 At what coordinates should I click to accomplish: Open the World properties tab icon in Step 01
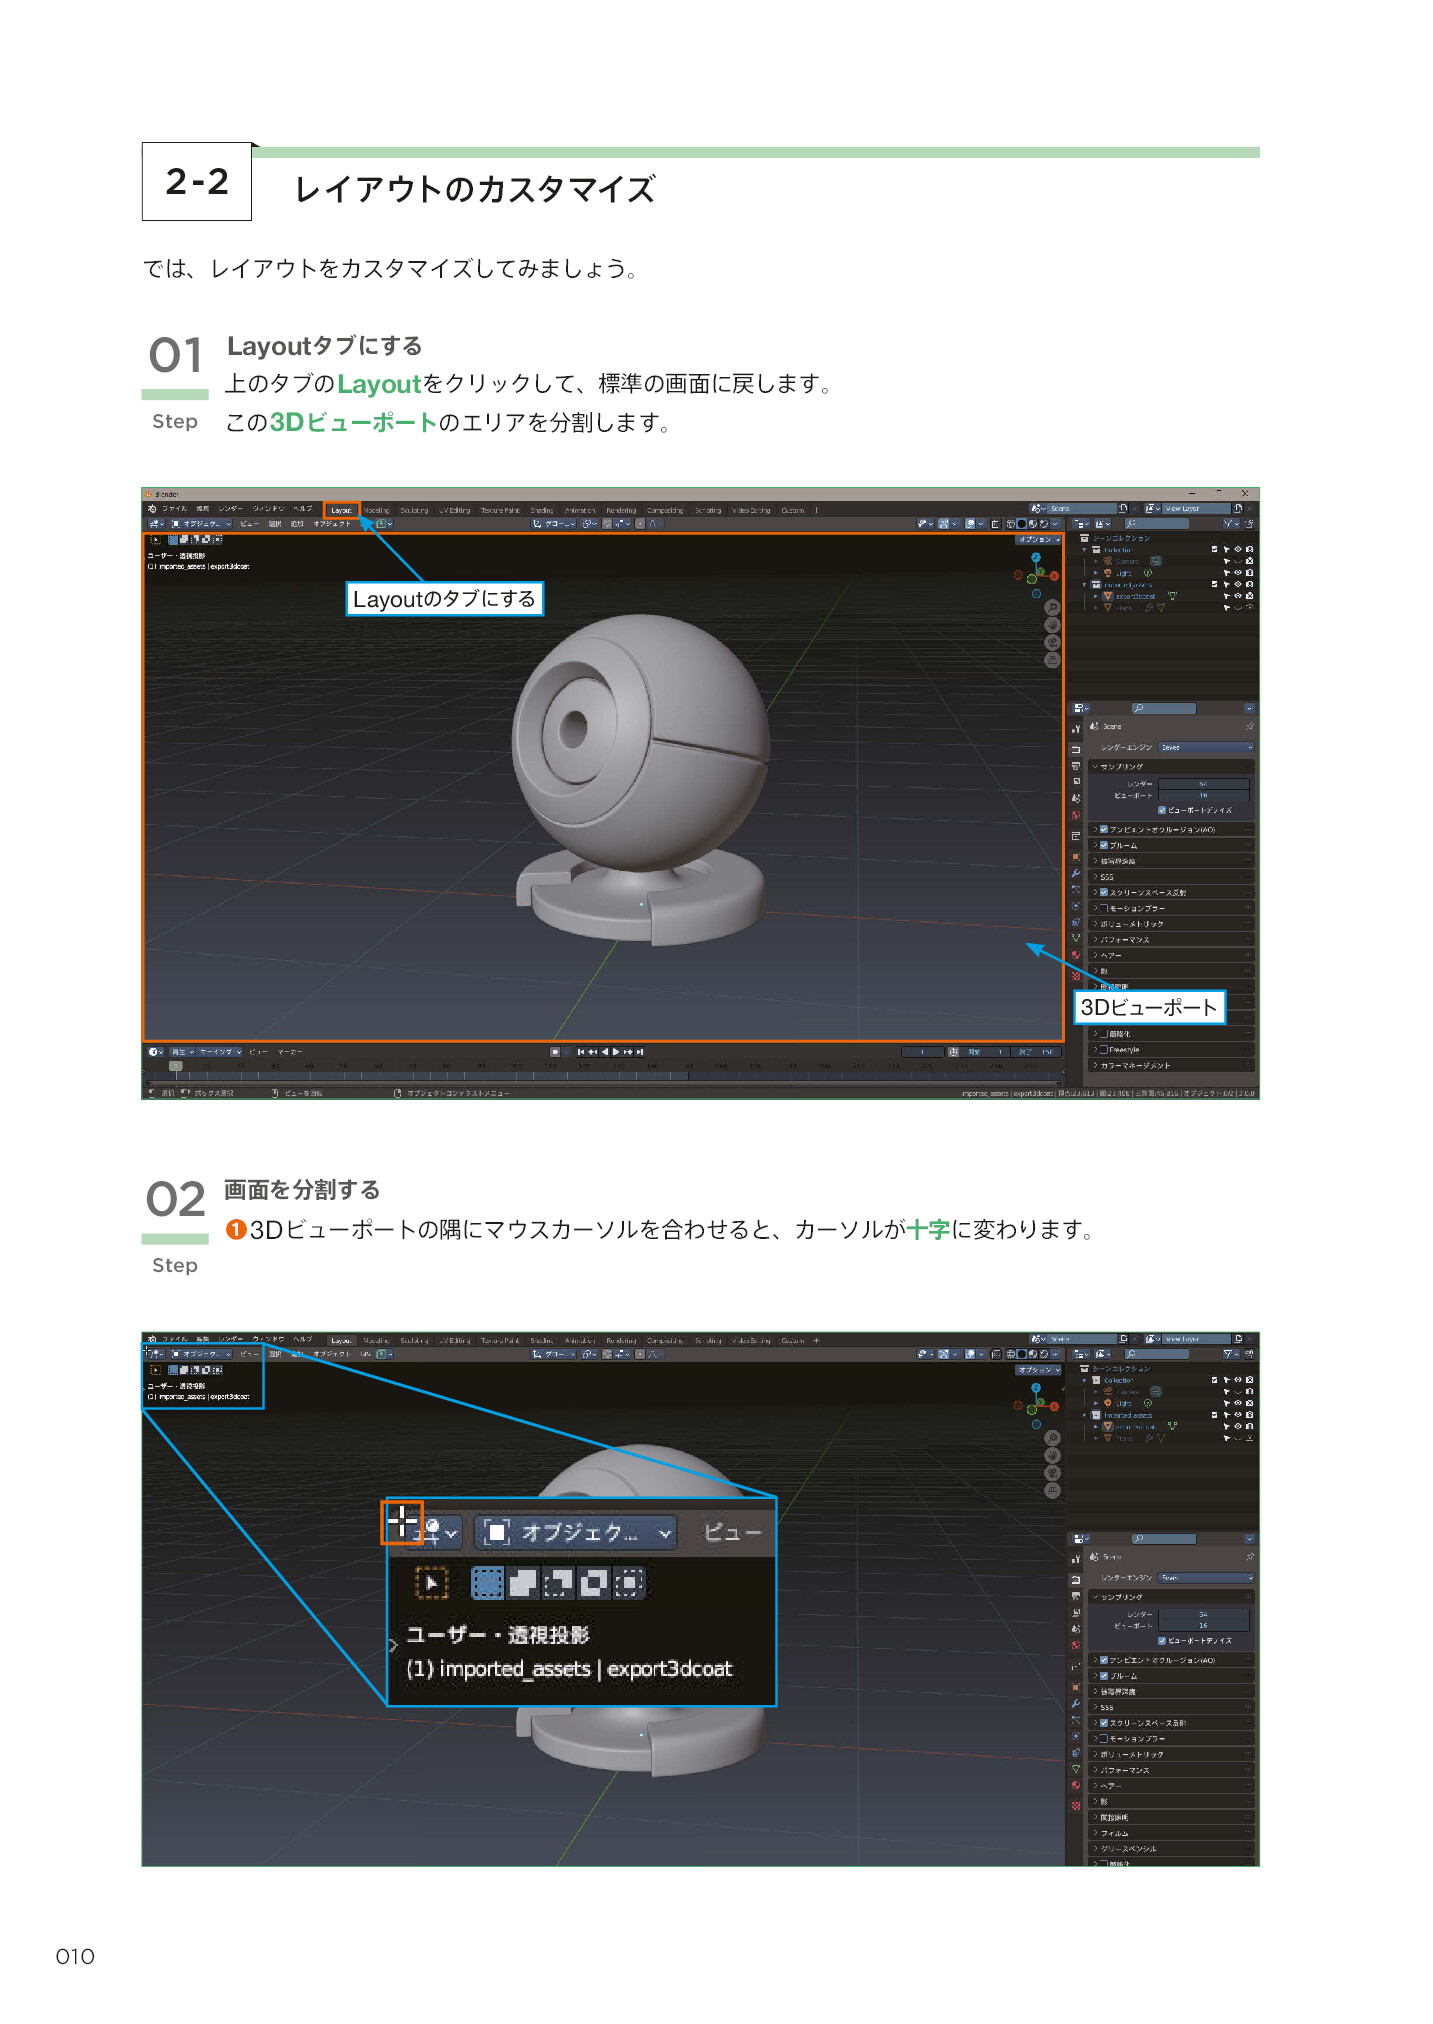click(x=1076, y=815)
